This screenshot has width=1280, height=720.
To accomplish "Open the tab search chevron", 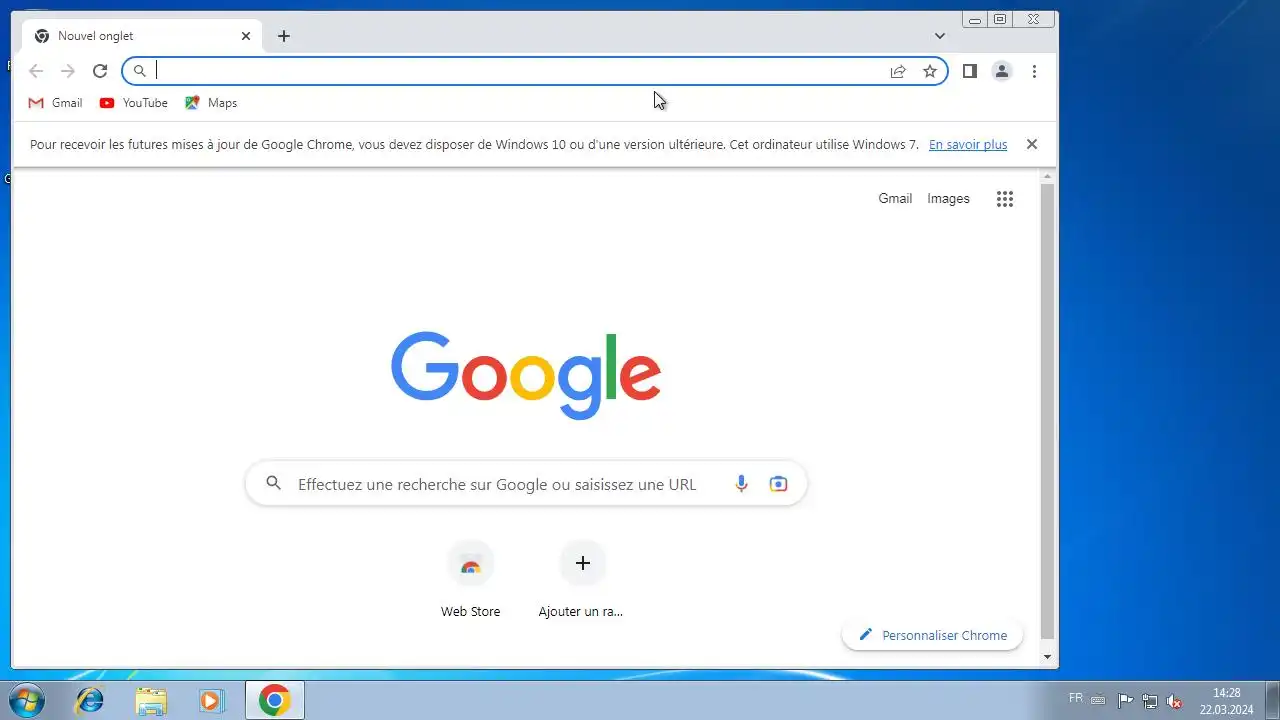I will 940,36.
